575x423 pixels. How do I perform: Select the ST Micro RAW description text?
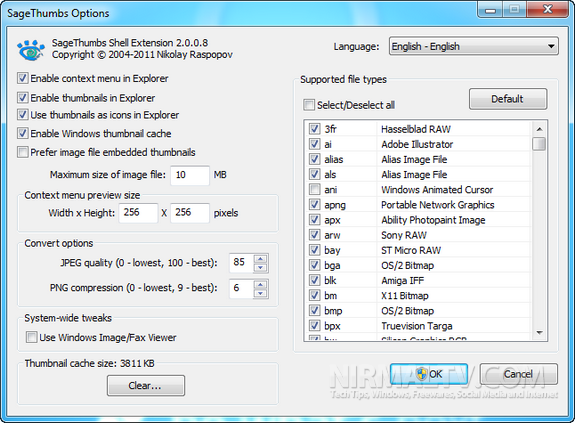[411, 250]
